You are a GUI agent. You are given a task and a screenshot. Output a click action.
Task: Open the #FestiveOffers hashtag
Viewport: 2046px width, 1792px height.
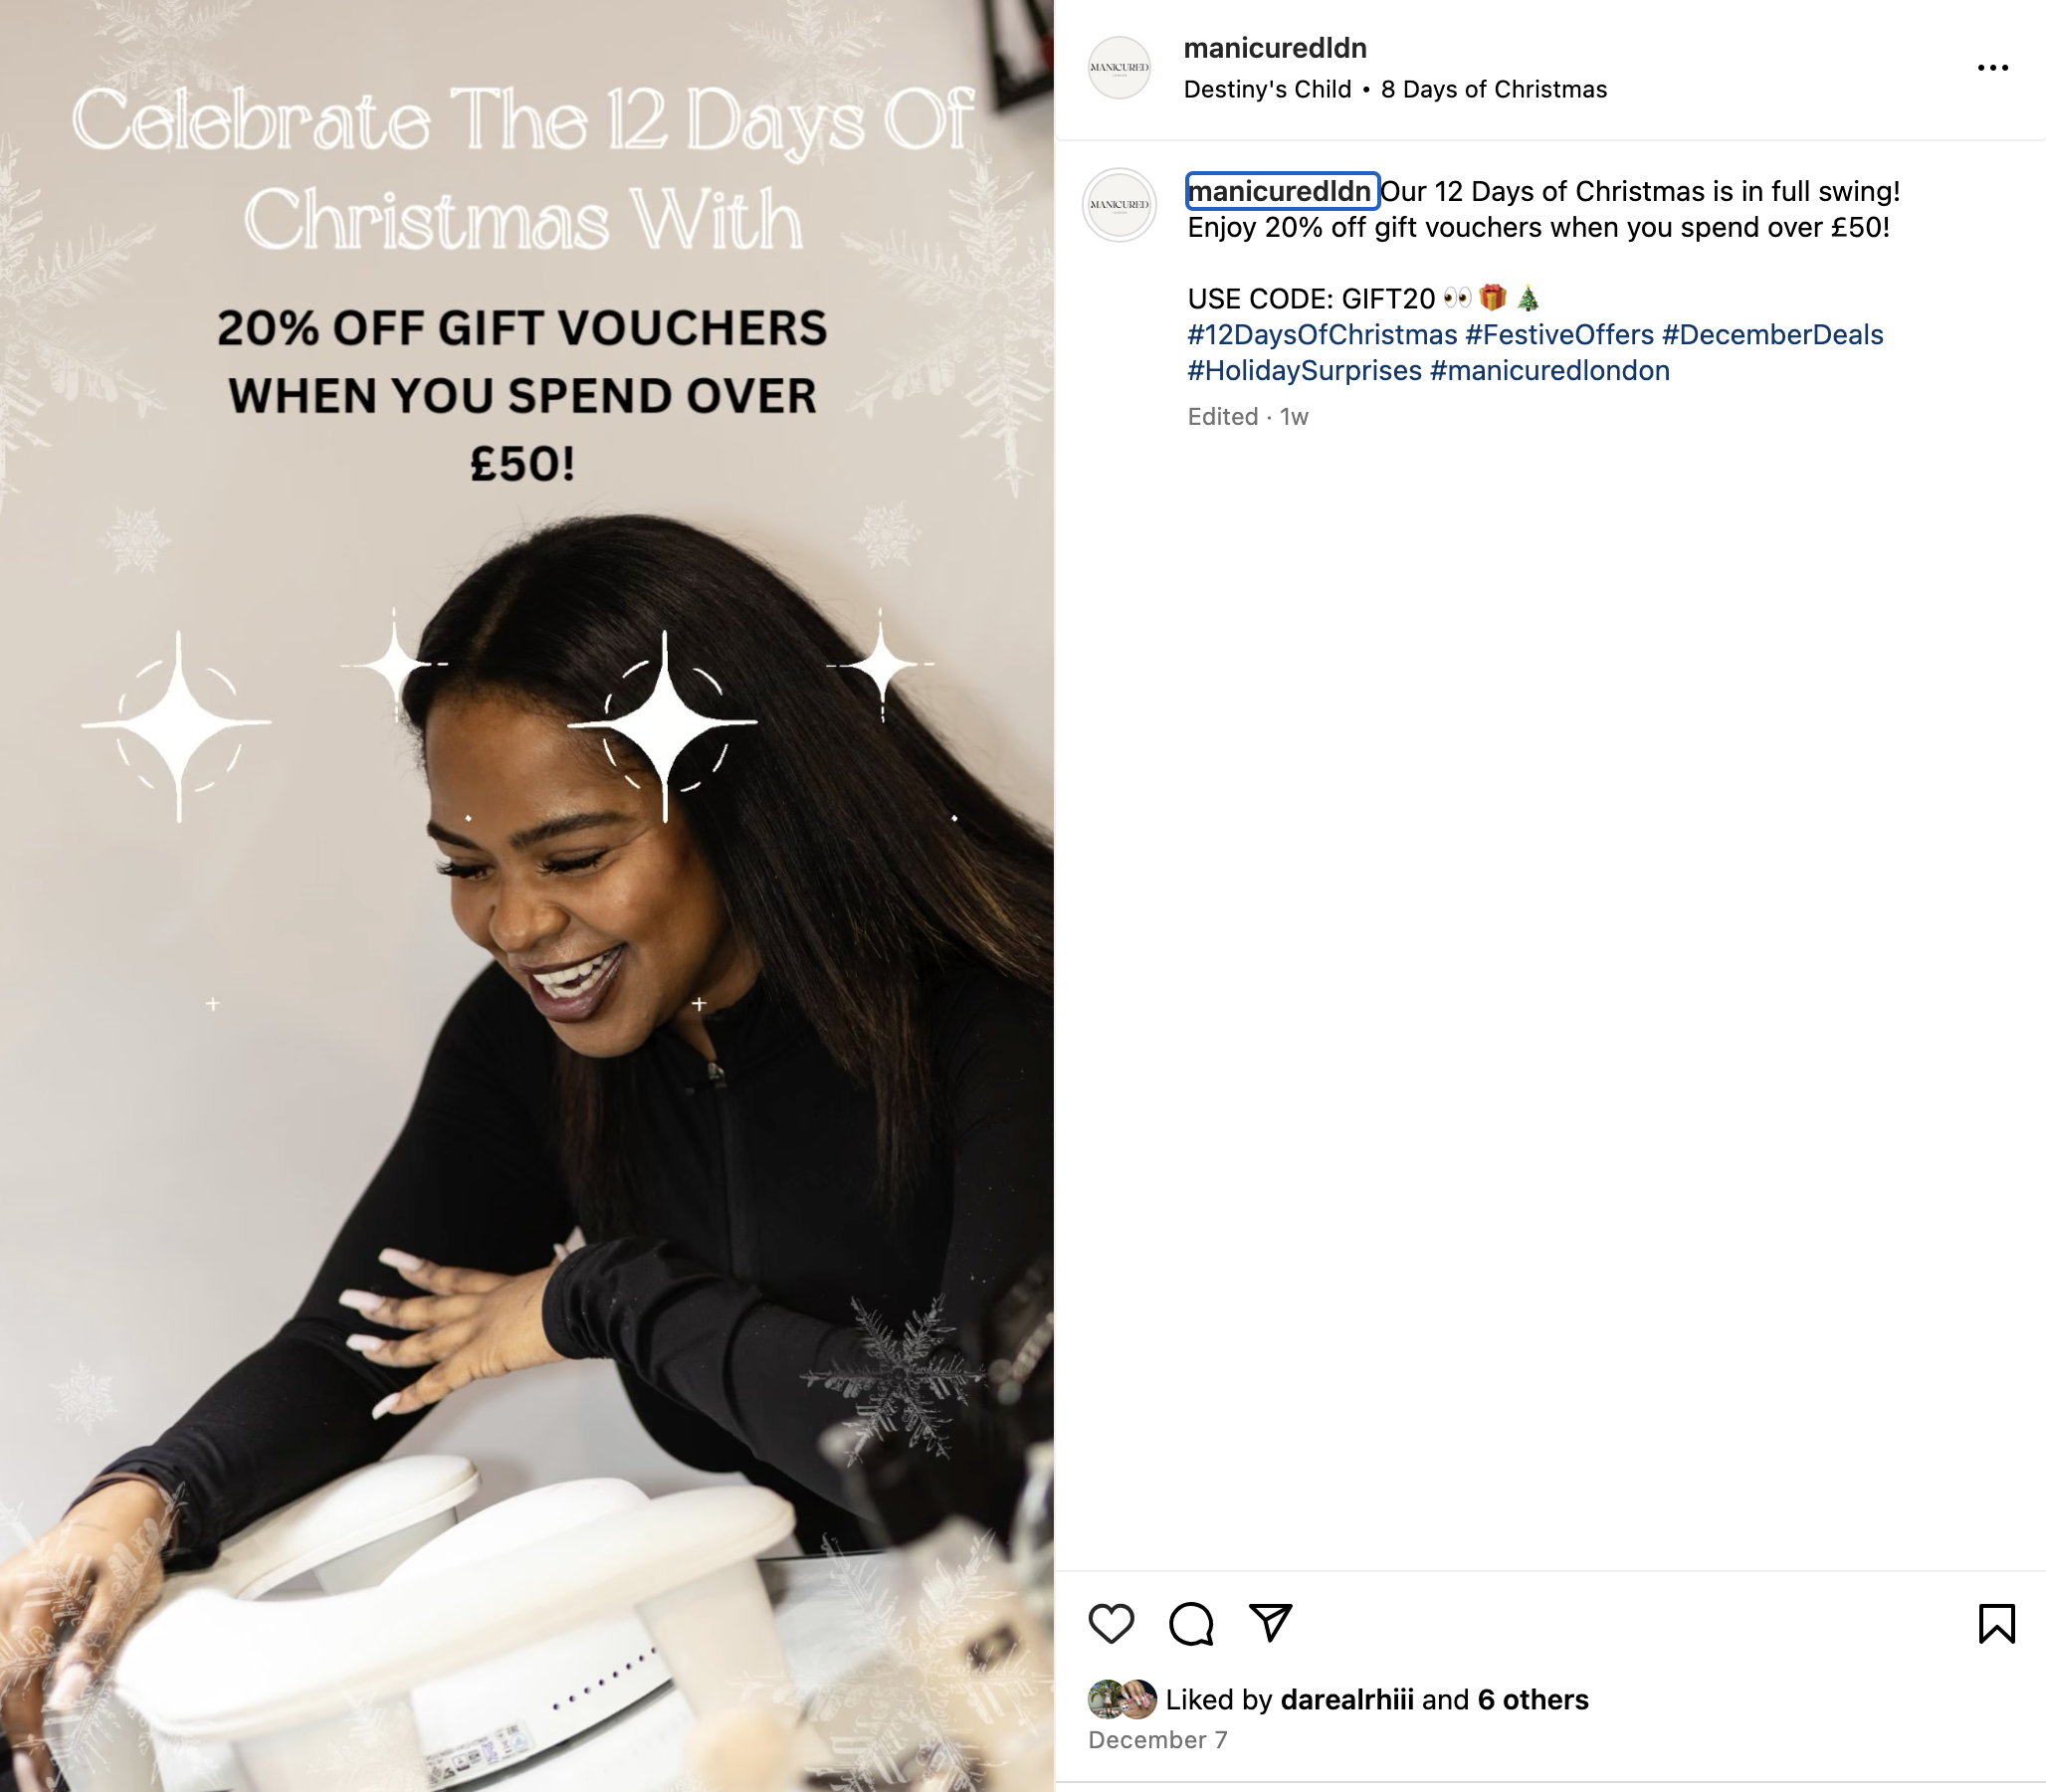pos(1559,335)
